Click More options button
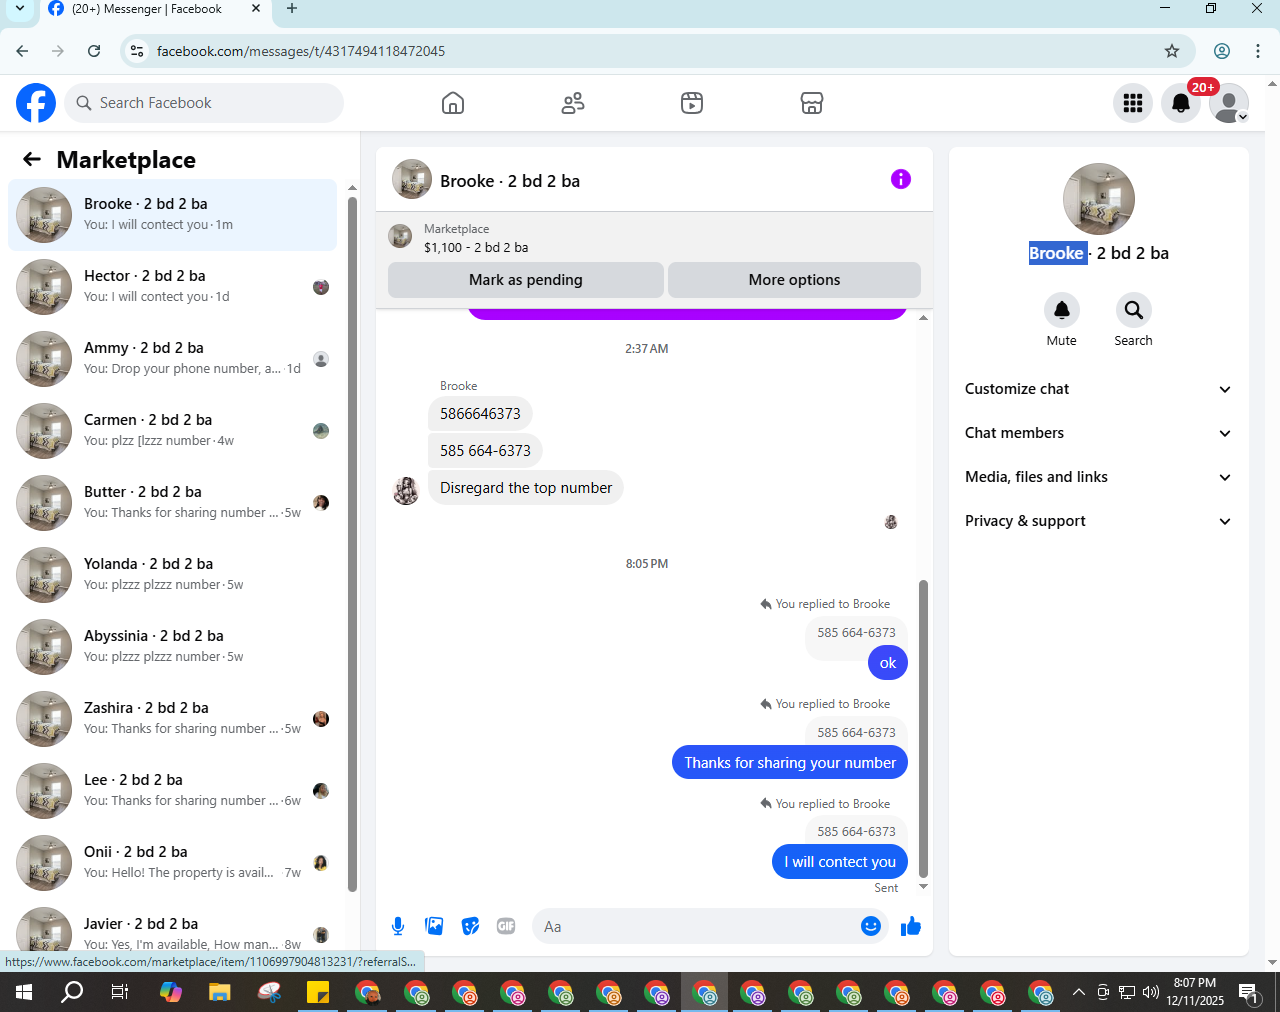1280x1012 pixels. click(x=794, y=280)
